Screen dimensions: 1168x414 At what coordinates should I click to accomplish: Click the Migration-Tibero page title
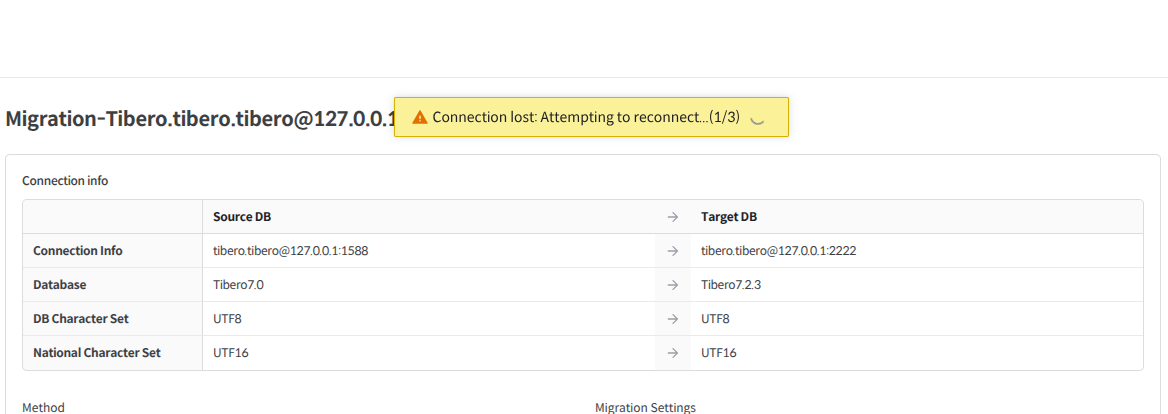196,119
